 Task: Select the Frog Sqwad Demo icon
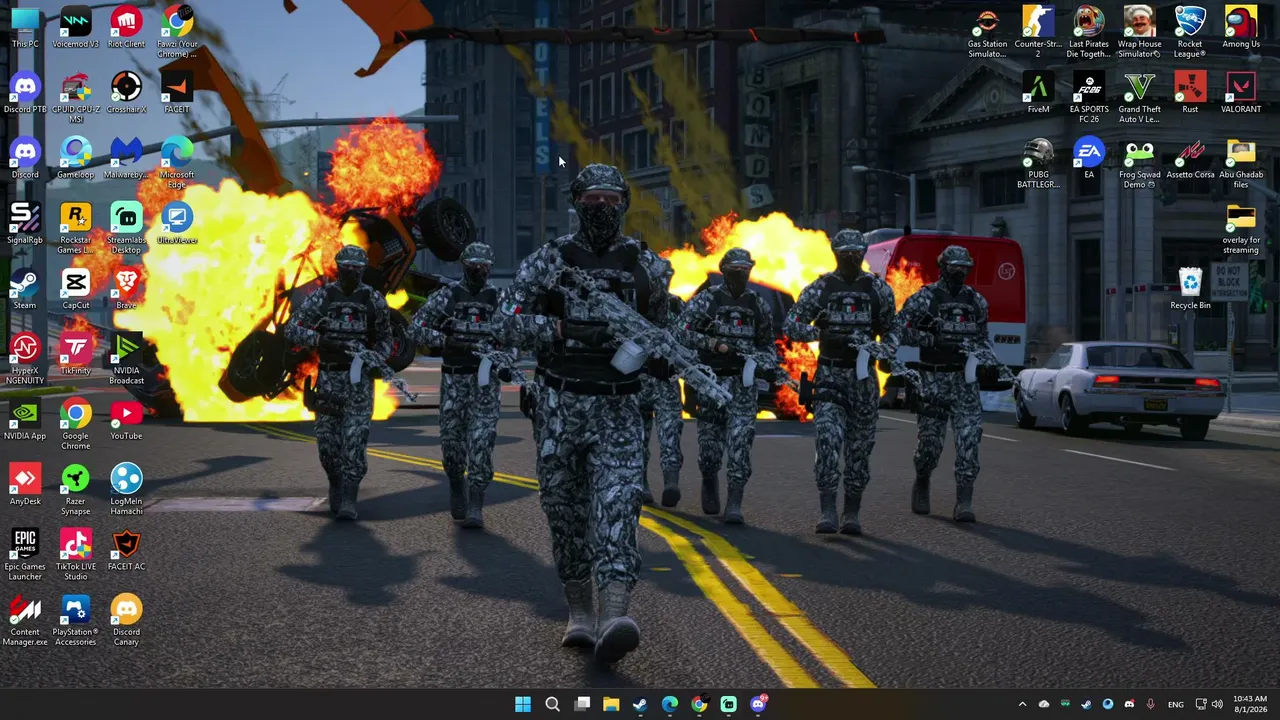click(1139, 163)
